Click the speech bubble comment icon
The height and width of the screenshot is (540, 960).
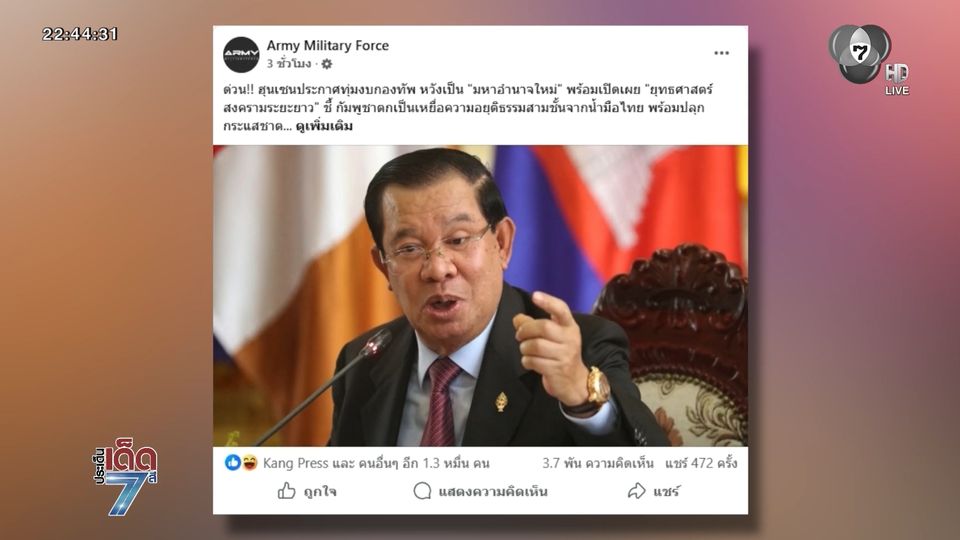click(x=422, y=491)
